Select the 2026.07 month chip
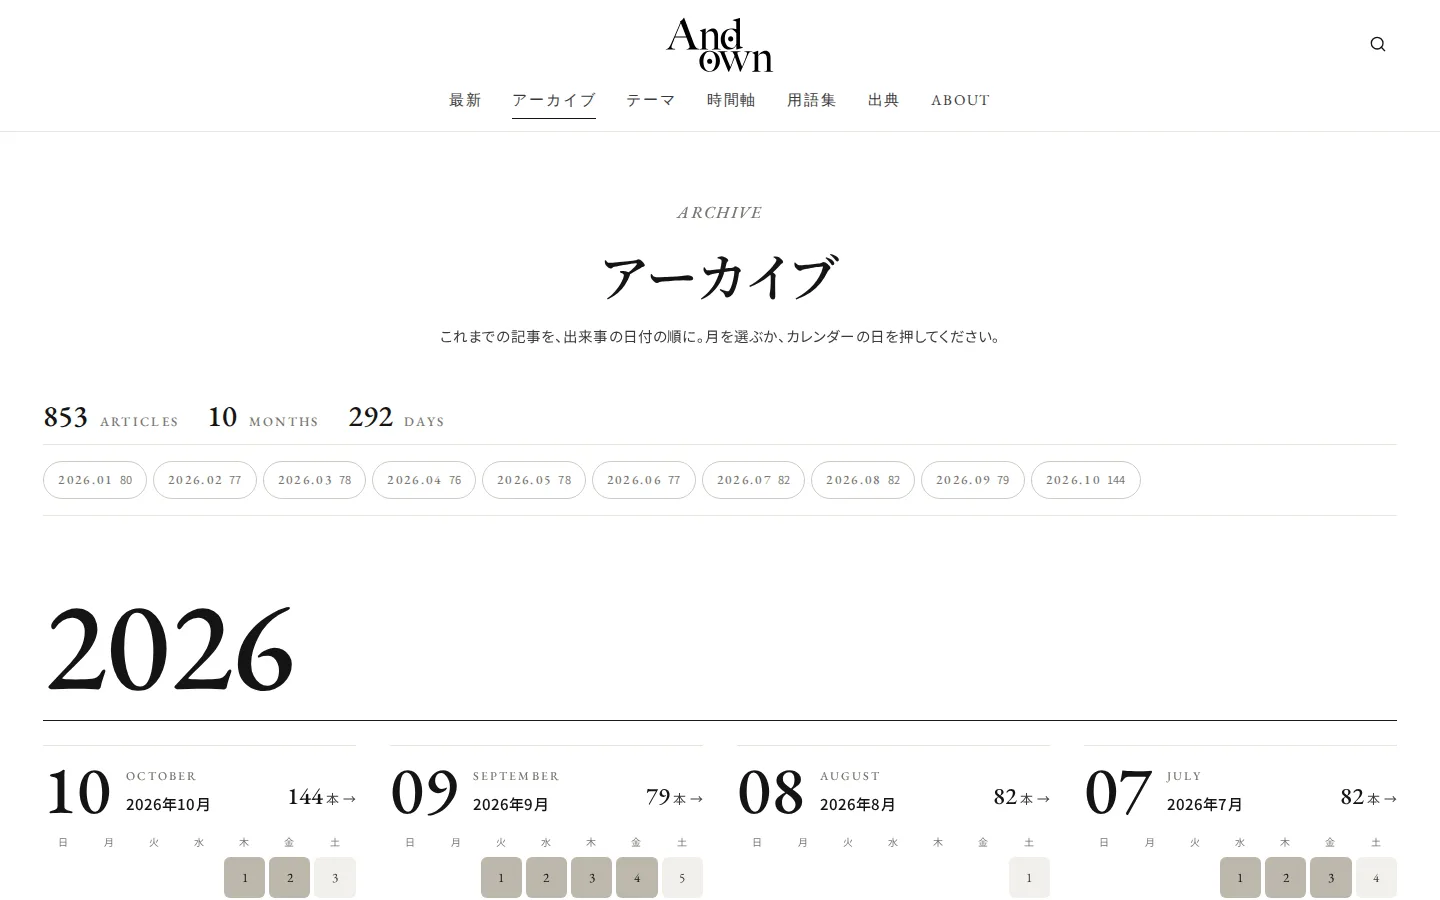Viewport: 1440px width, 900px height. [x=754, y=480]
